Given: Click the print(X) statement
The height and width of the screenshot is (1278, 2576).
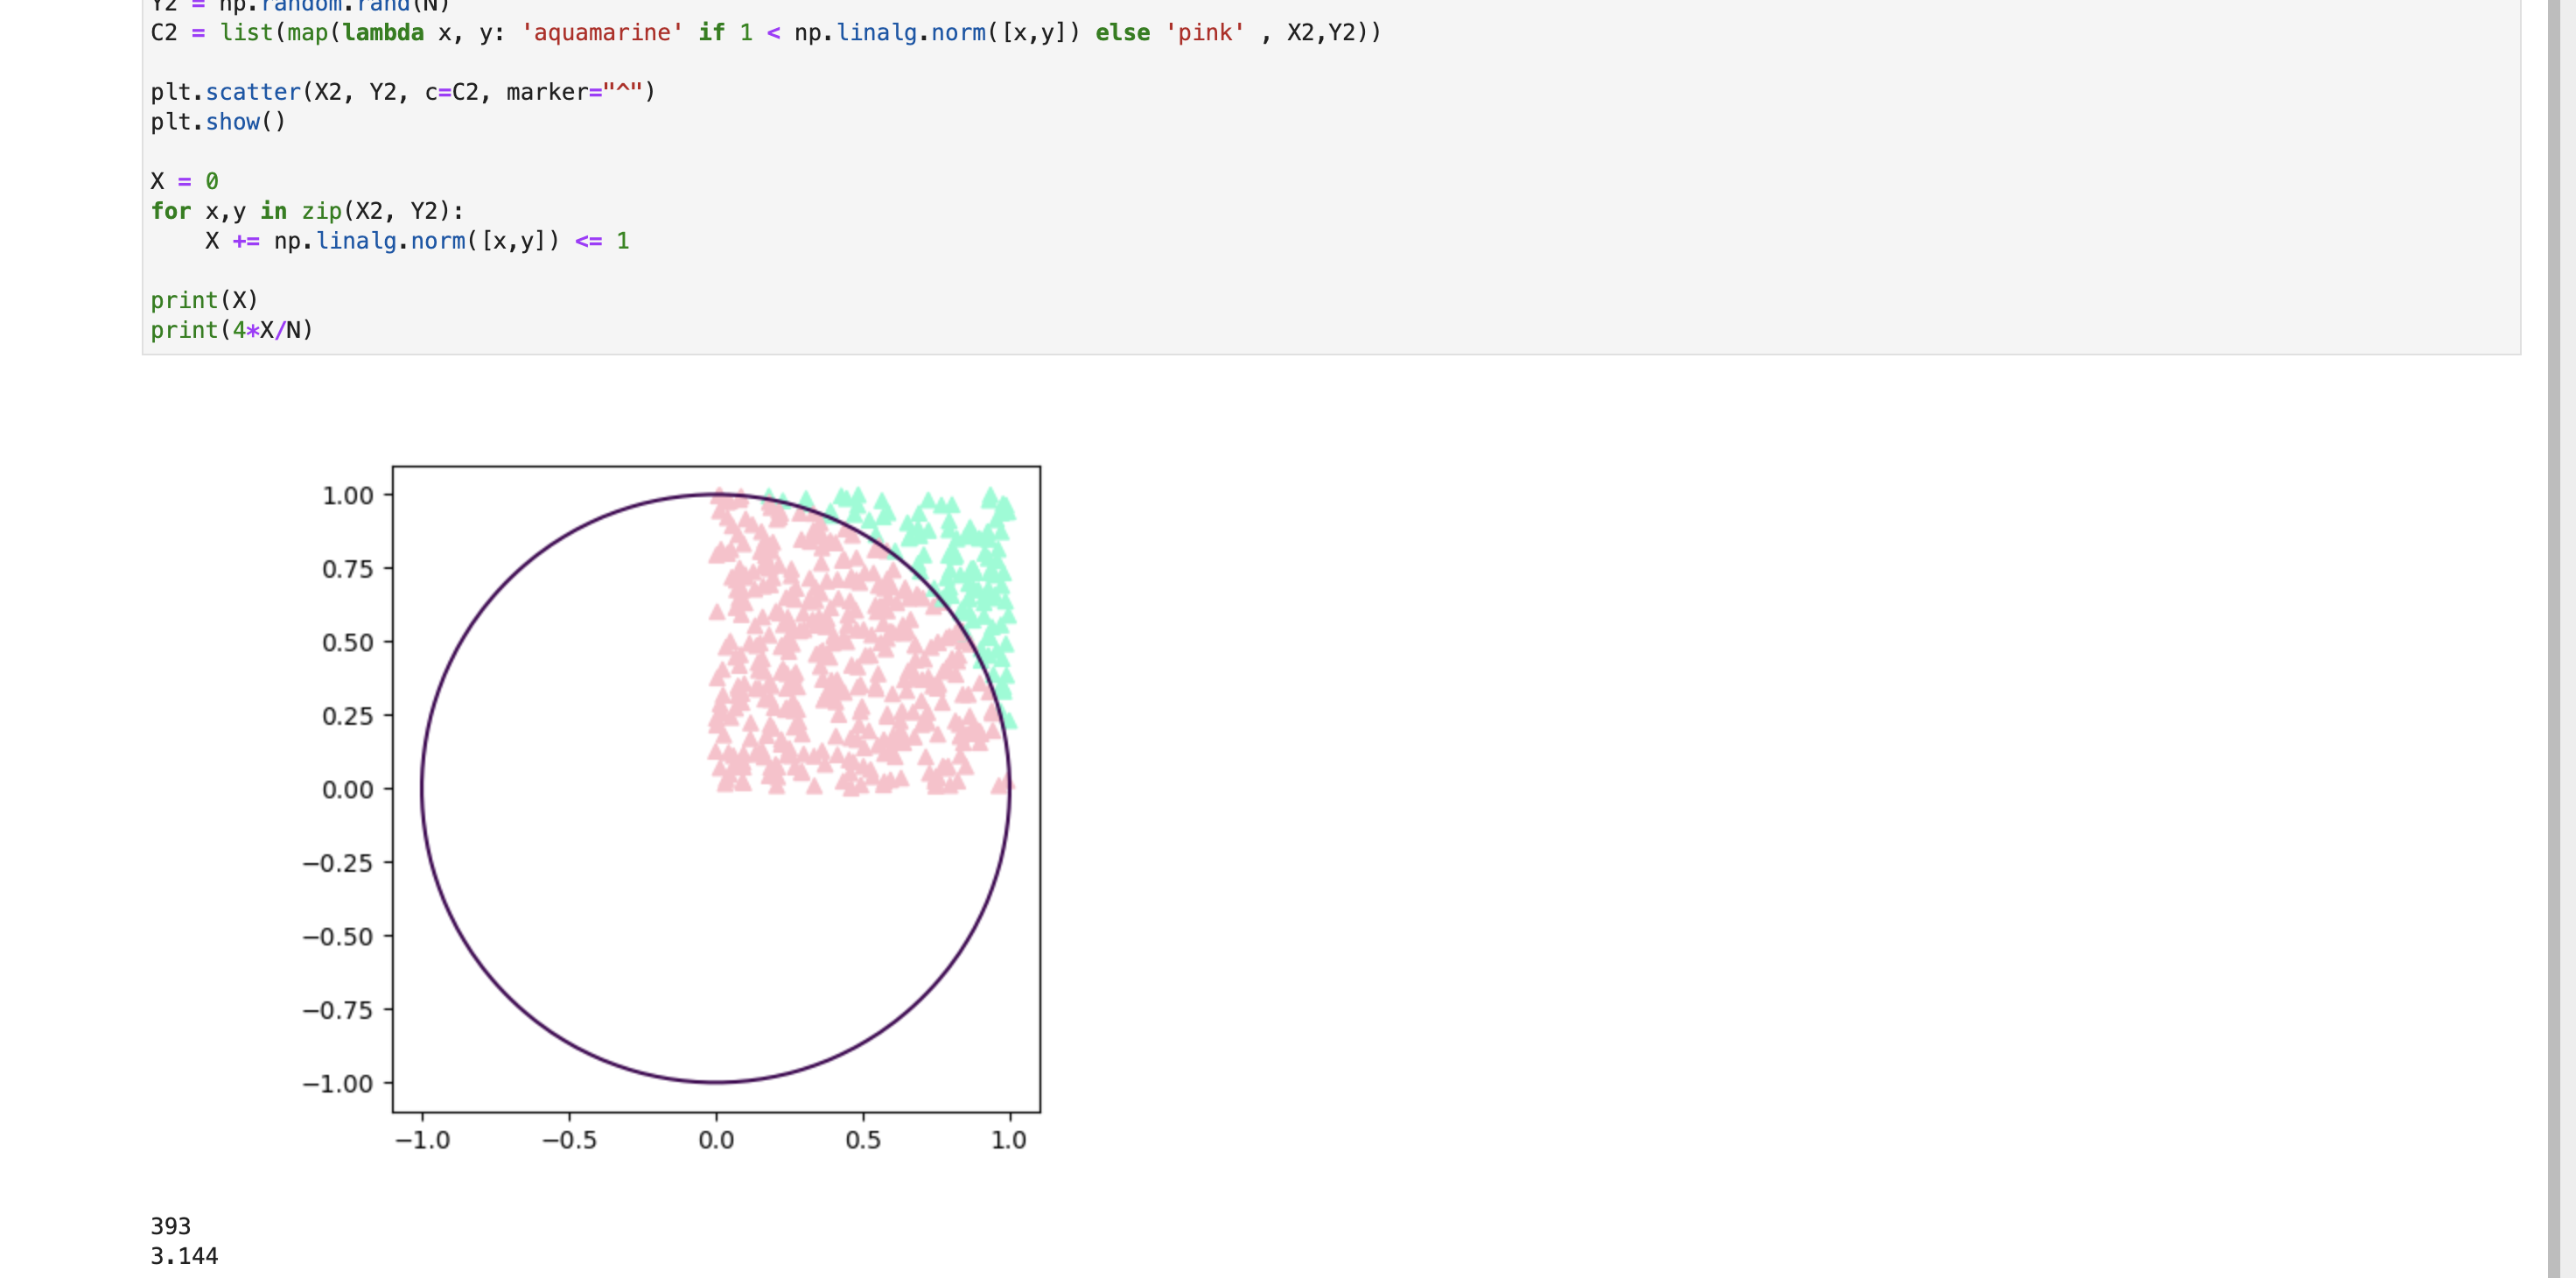Looking at the screenshot, I should (204, 300).
